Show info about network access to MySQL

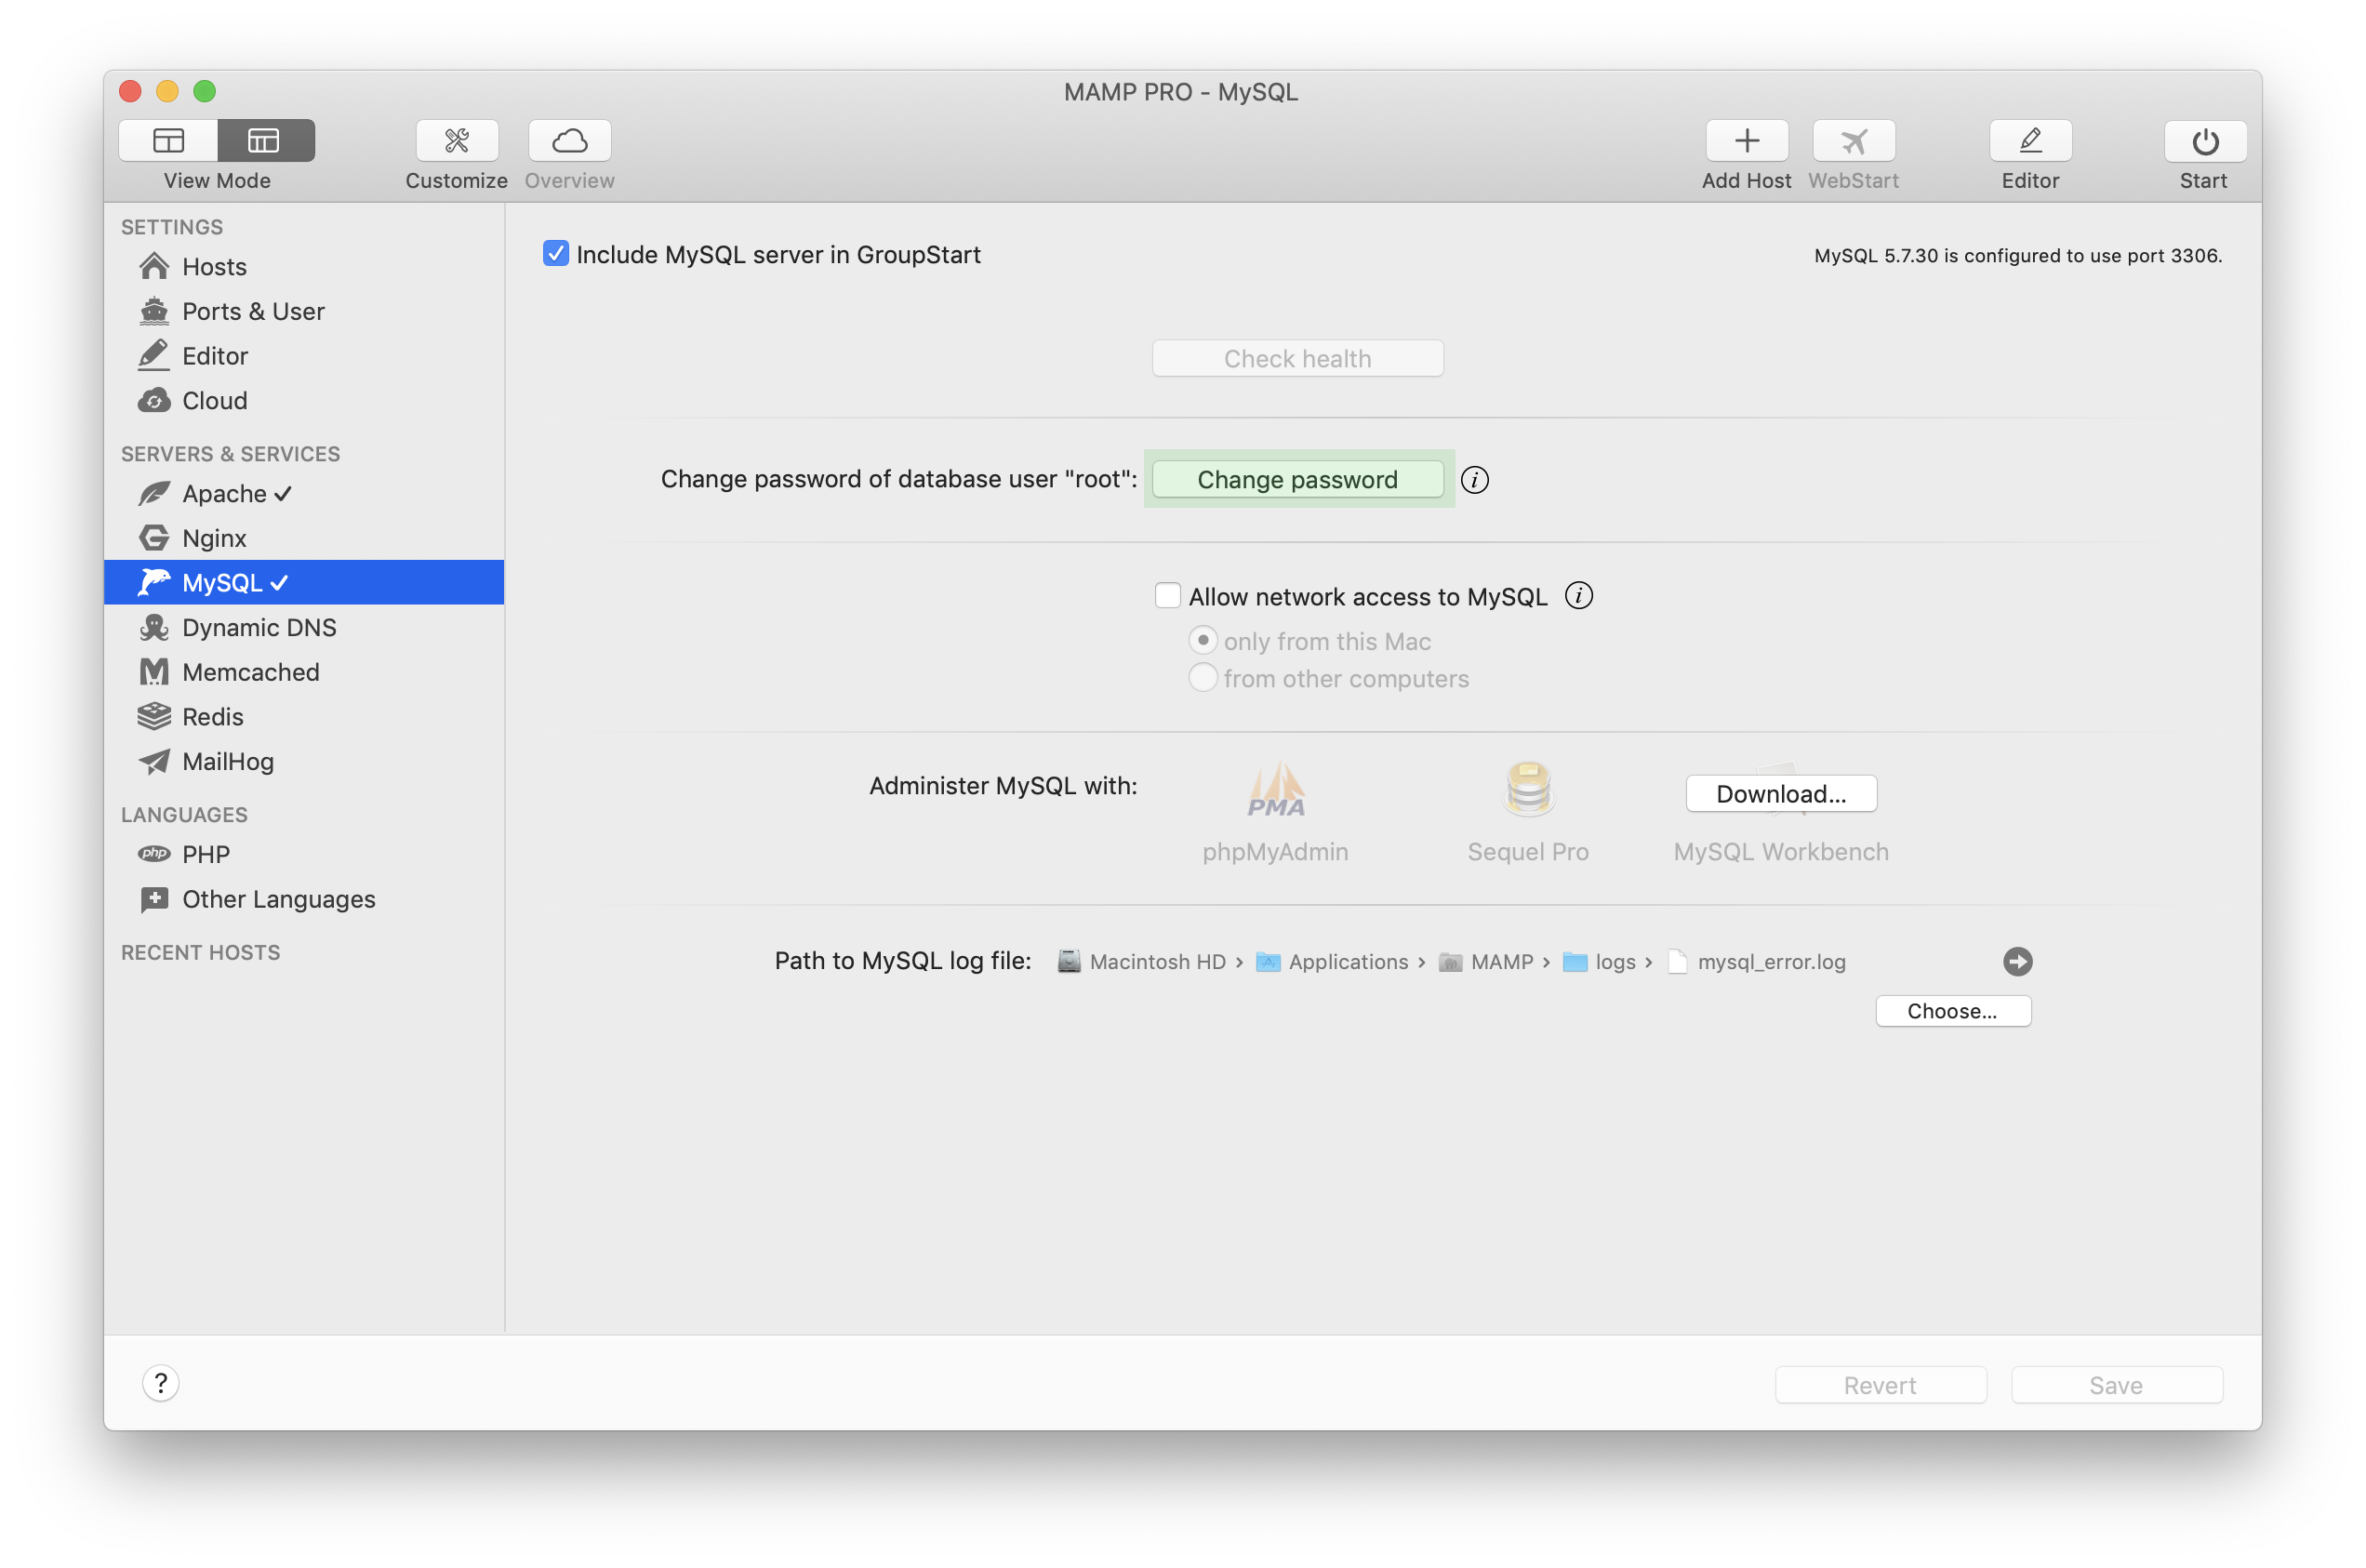tap(1578, 596)
